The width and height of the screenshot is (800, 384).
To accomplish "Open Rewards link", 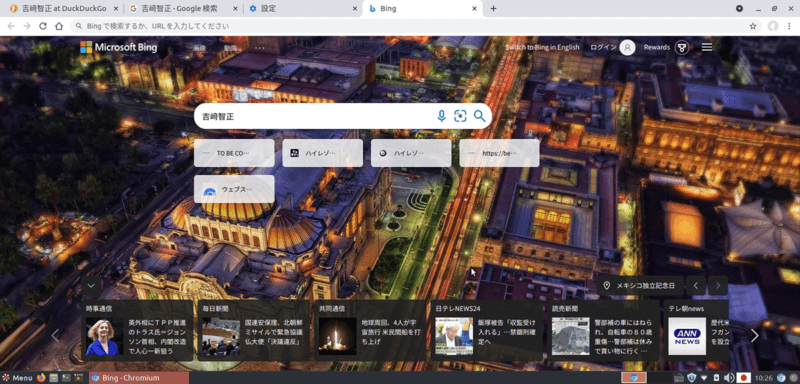I will [657, 47].
